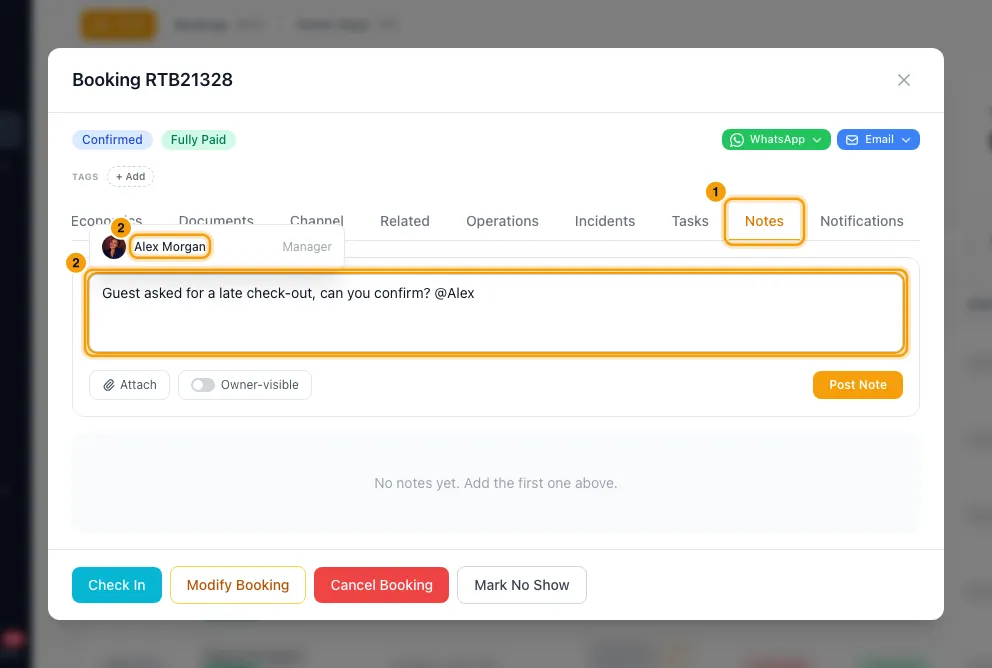Click Alex Morgan's avatar photo
Image resolution: width=992 pixels, height=668 pixels.
114,247
